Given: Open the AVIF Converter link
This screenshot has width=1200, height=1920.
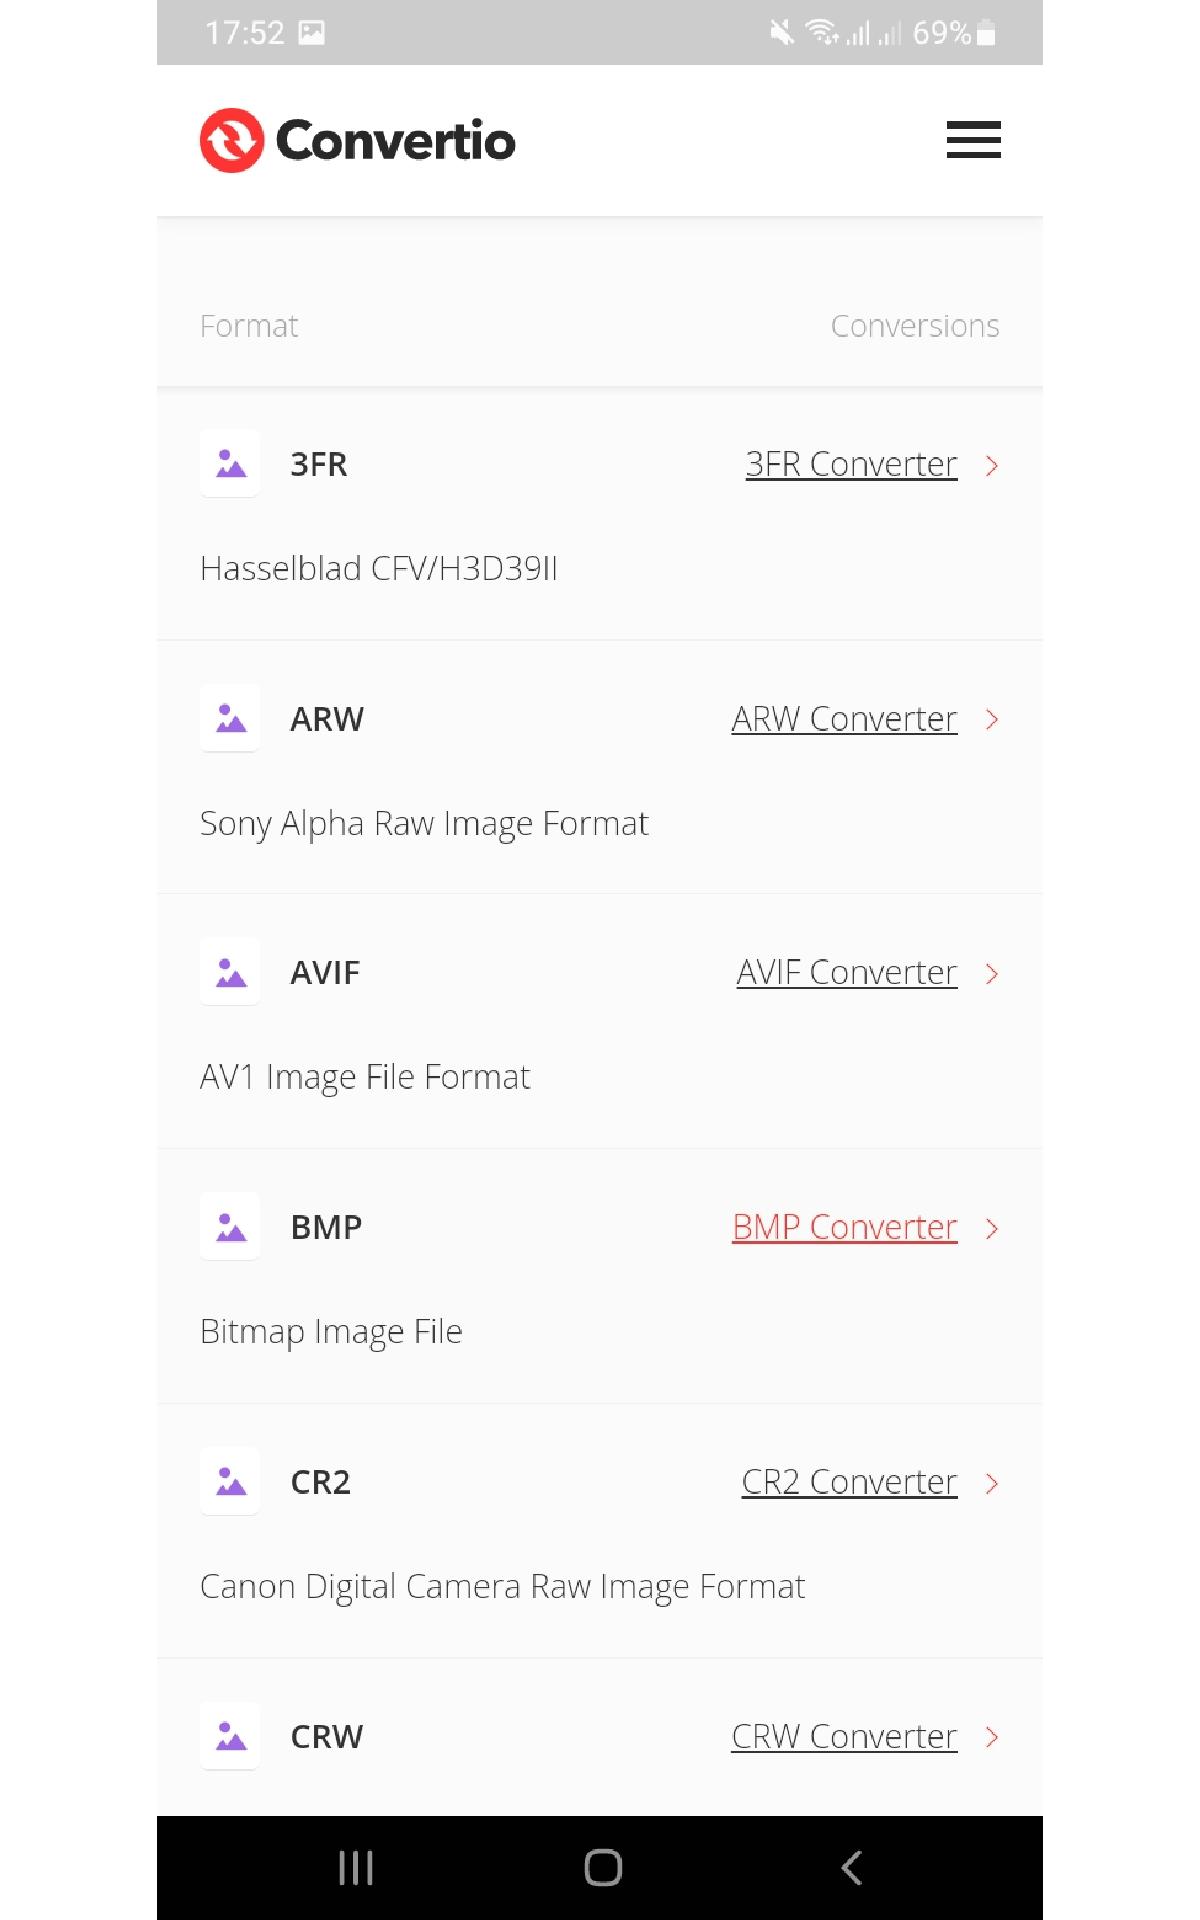Looking at the screenshot, I should click(846, 972).
